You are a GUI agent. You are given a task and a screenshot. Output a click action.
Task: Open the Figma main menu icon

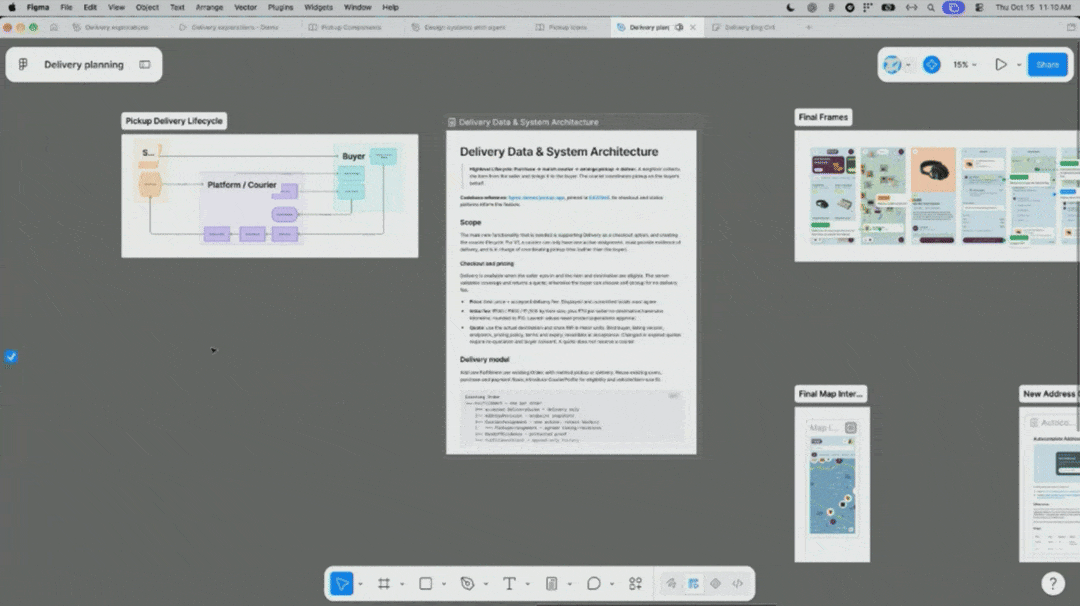click(x=23, y=64)
